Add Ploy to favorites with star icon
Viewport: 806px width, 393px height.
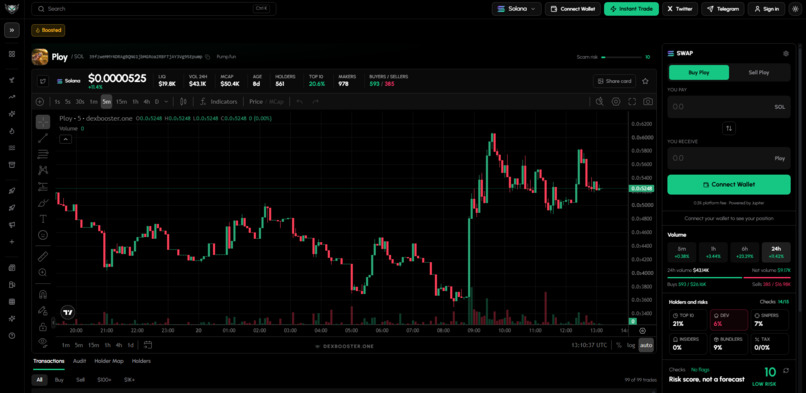pyautogui.click(x=645, y=81)
